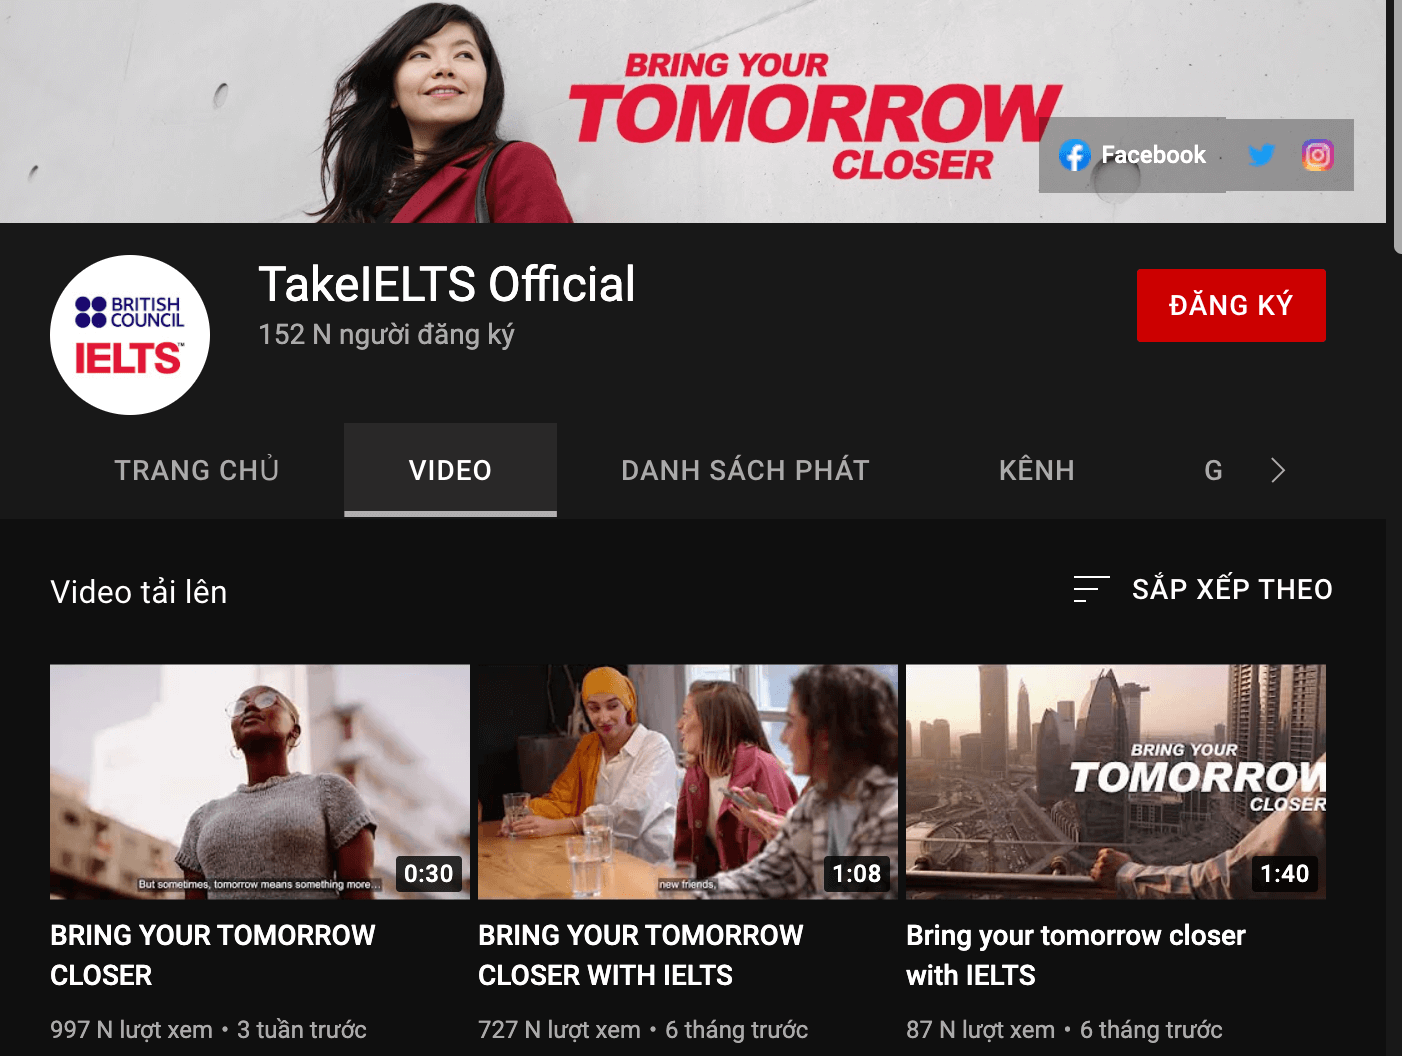Click the title Bring Your Tomorrow Closer With IELTS
The image size is (1402, 1056).
pyautogui.click(x=640, y=955)
